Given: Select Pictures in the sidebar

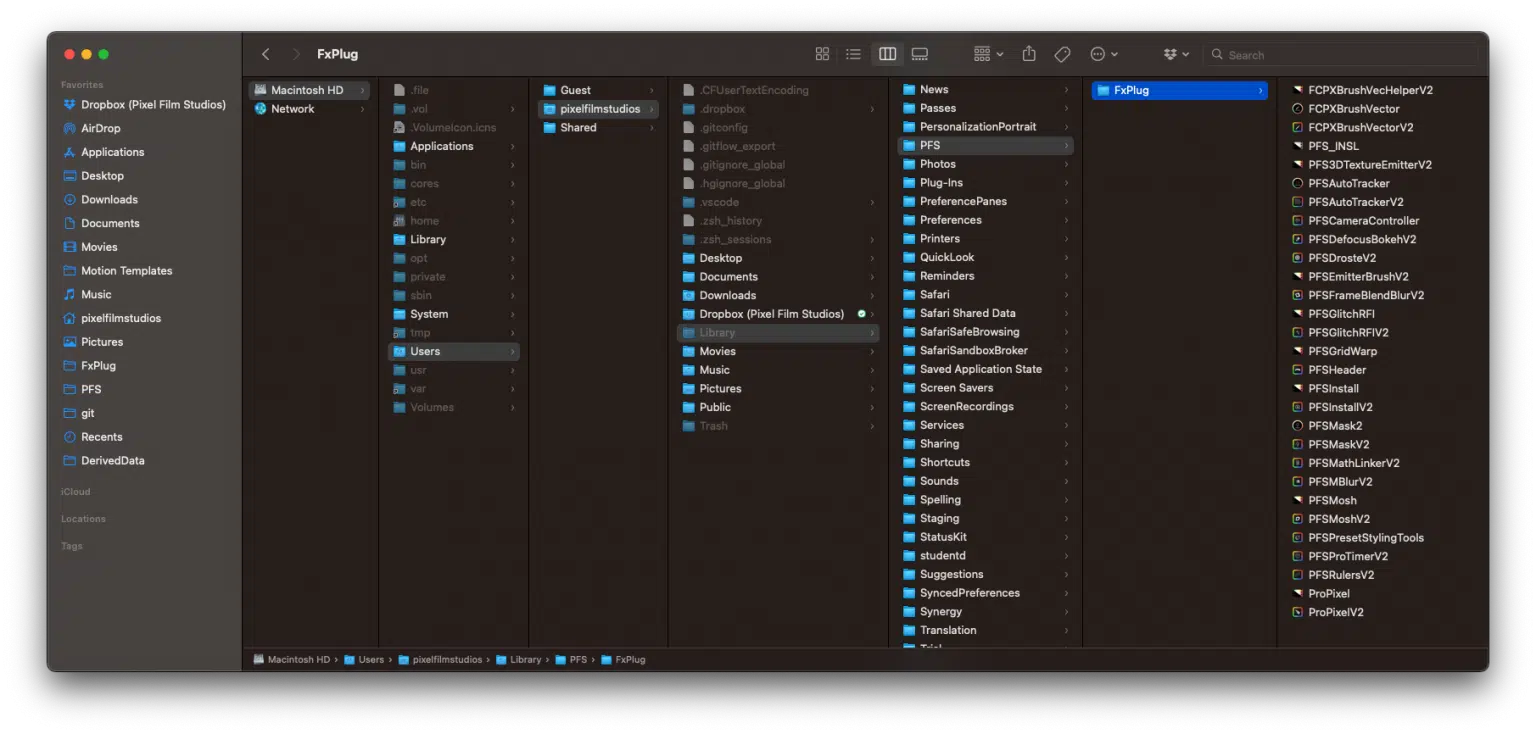Looking at the screenshot, I should [93, 342].
